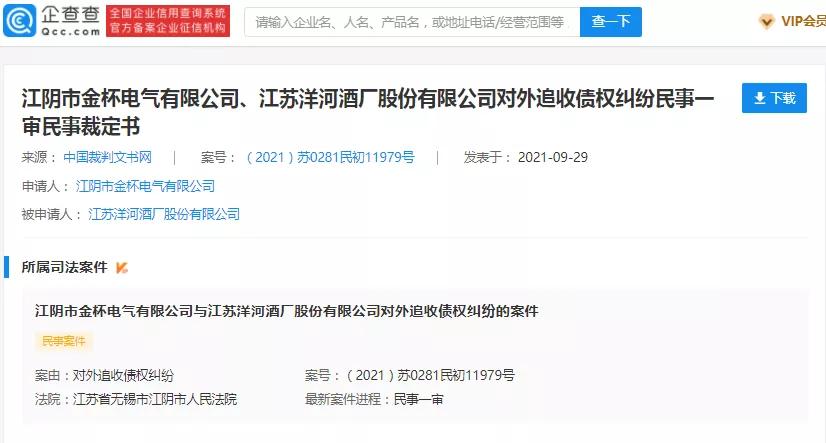Focus the company name search field
The height and width of the screenshot is (443, 826).
pos(412,22)
